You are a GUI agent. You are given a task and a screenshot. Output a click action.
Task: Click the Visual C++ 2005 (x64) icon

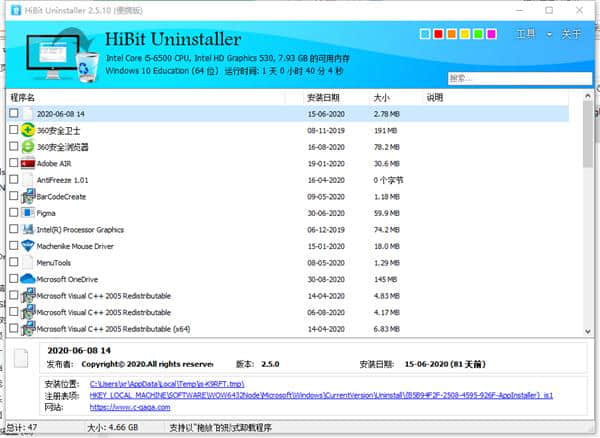tap(28, 328)
